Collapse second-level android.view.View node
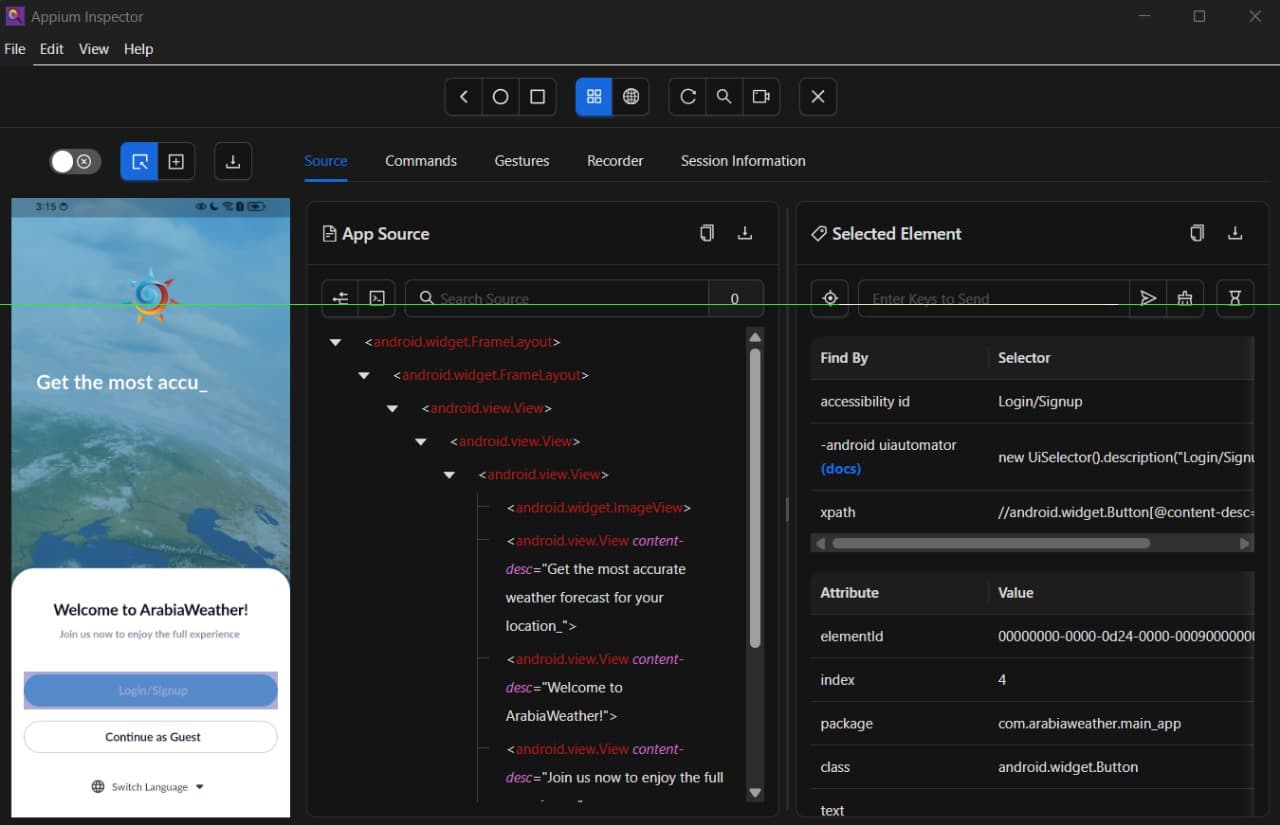 (x=421, y=441)
